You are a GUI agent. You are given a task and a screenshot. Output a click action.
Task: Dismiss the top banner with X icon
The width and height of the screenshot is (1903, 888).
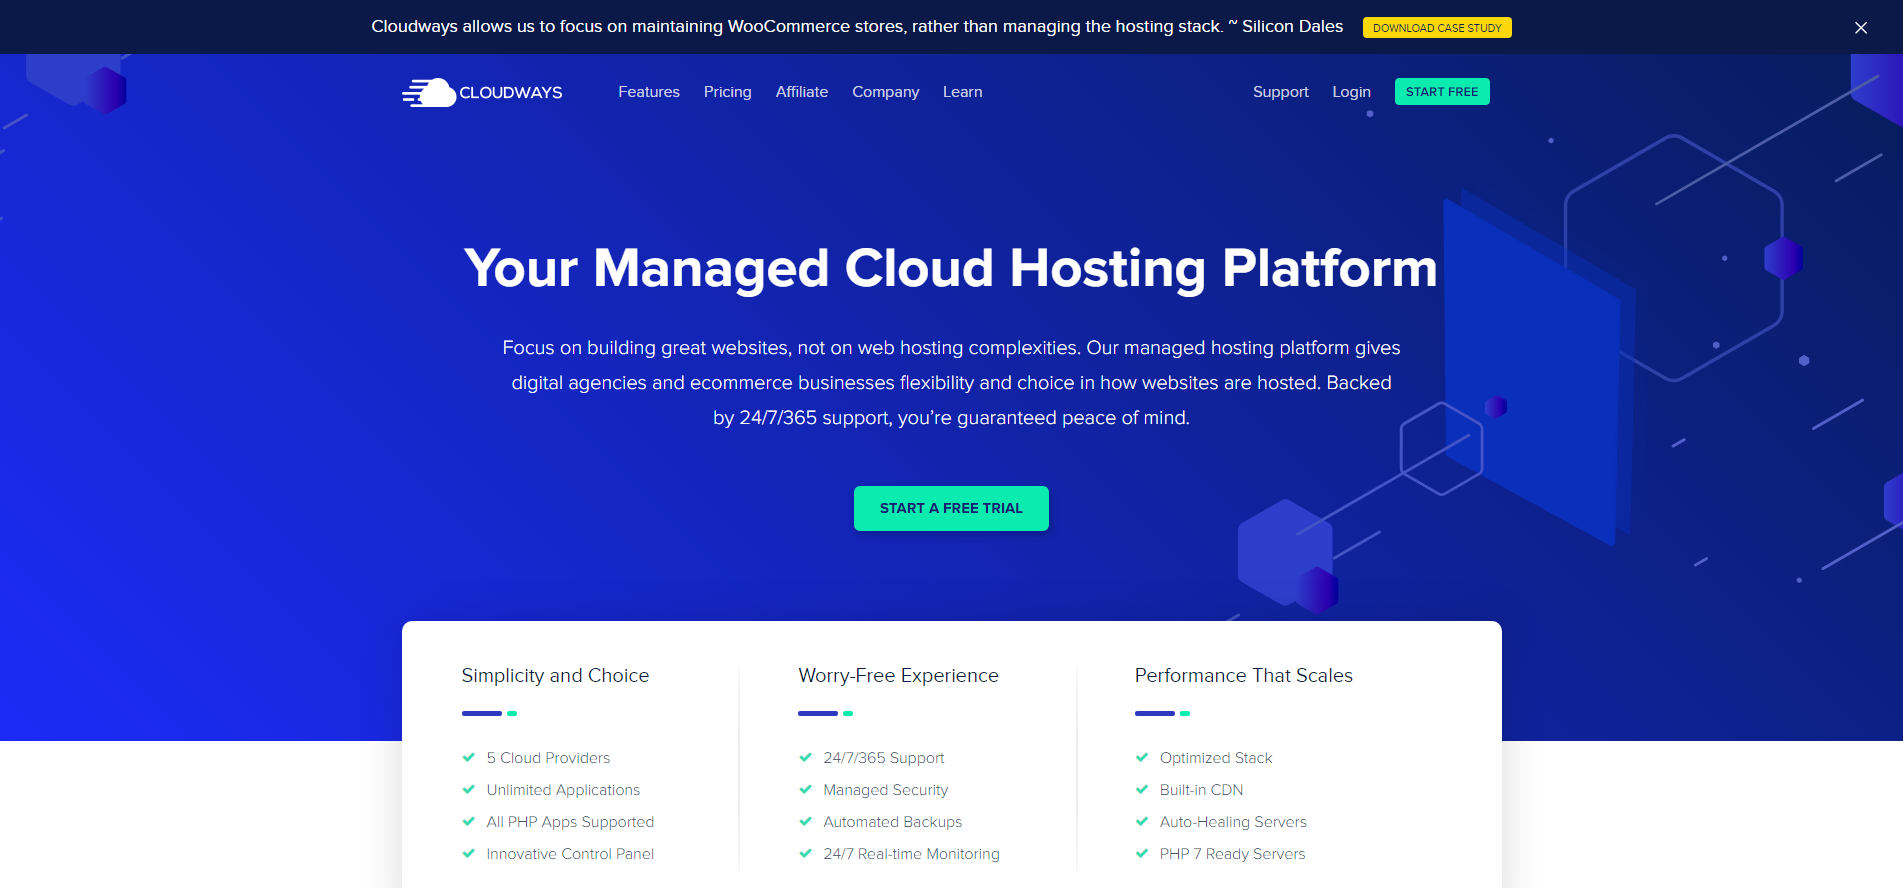click(x=1860, y=28)
